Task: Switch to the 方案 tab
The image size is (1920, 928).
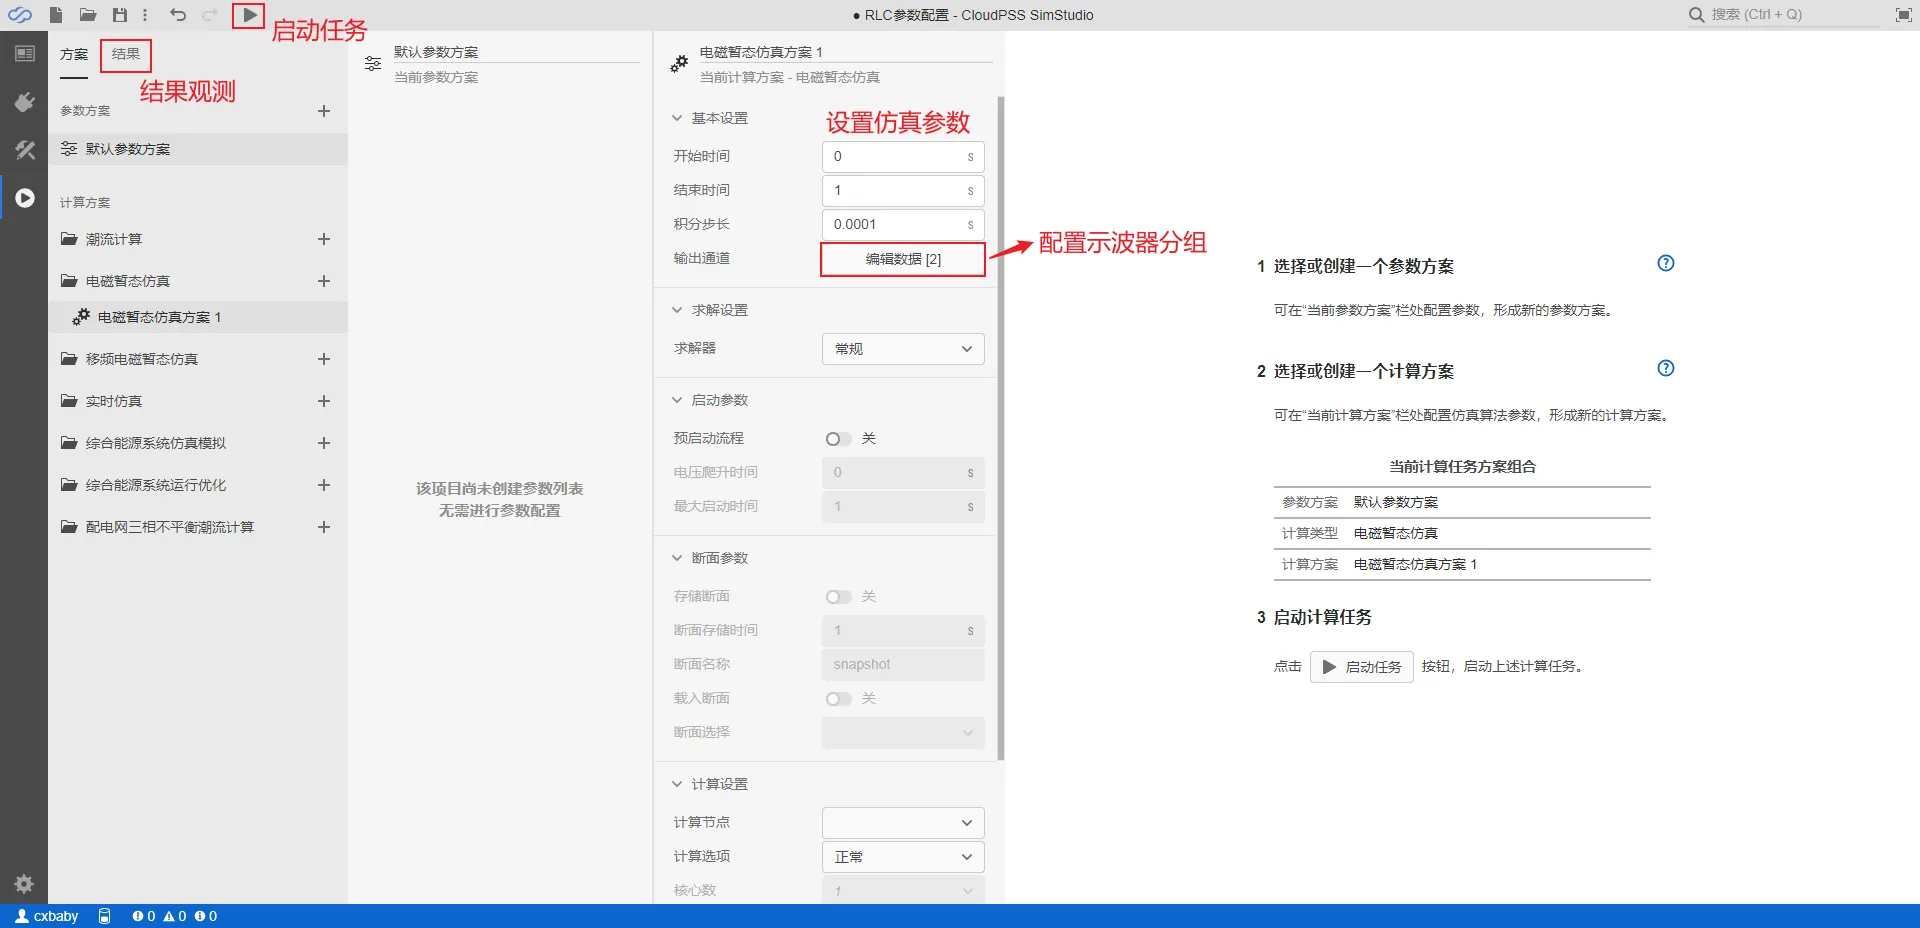Action: 74,55
